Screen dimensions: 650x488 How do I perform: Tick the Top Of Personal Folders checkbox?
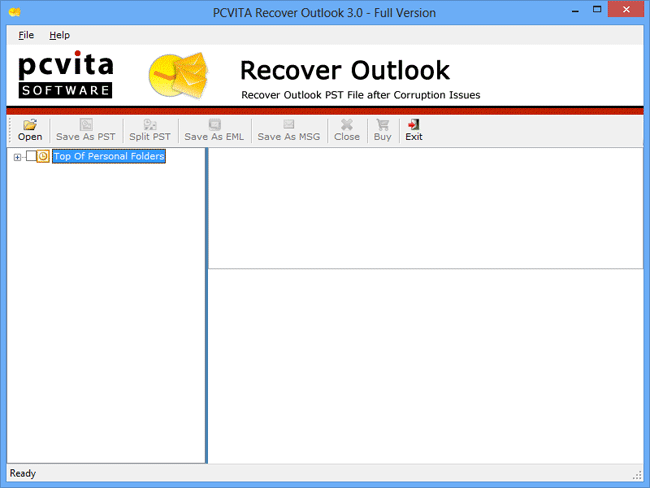(x=31, y=157)
